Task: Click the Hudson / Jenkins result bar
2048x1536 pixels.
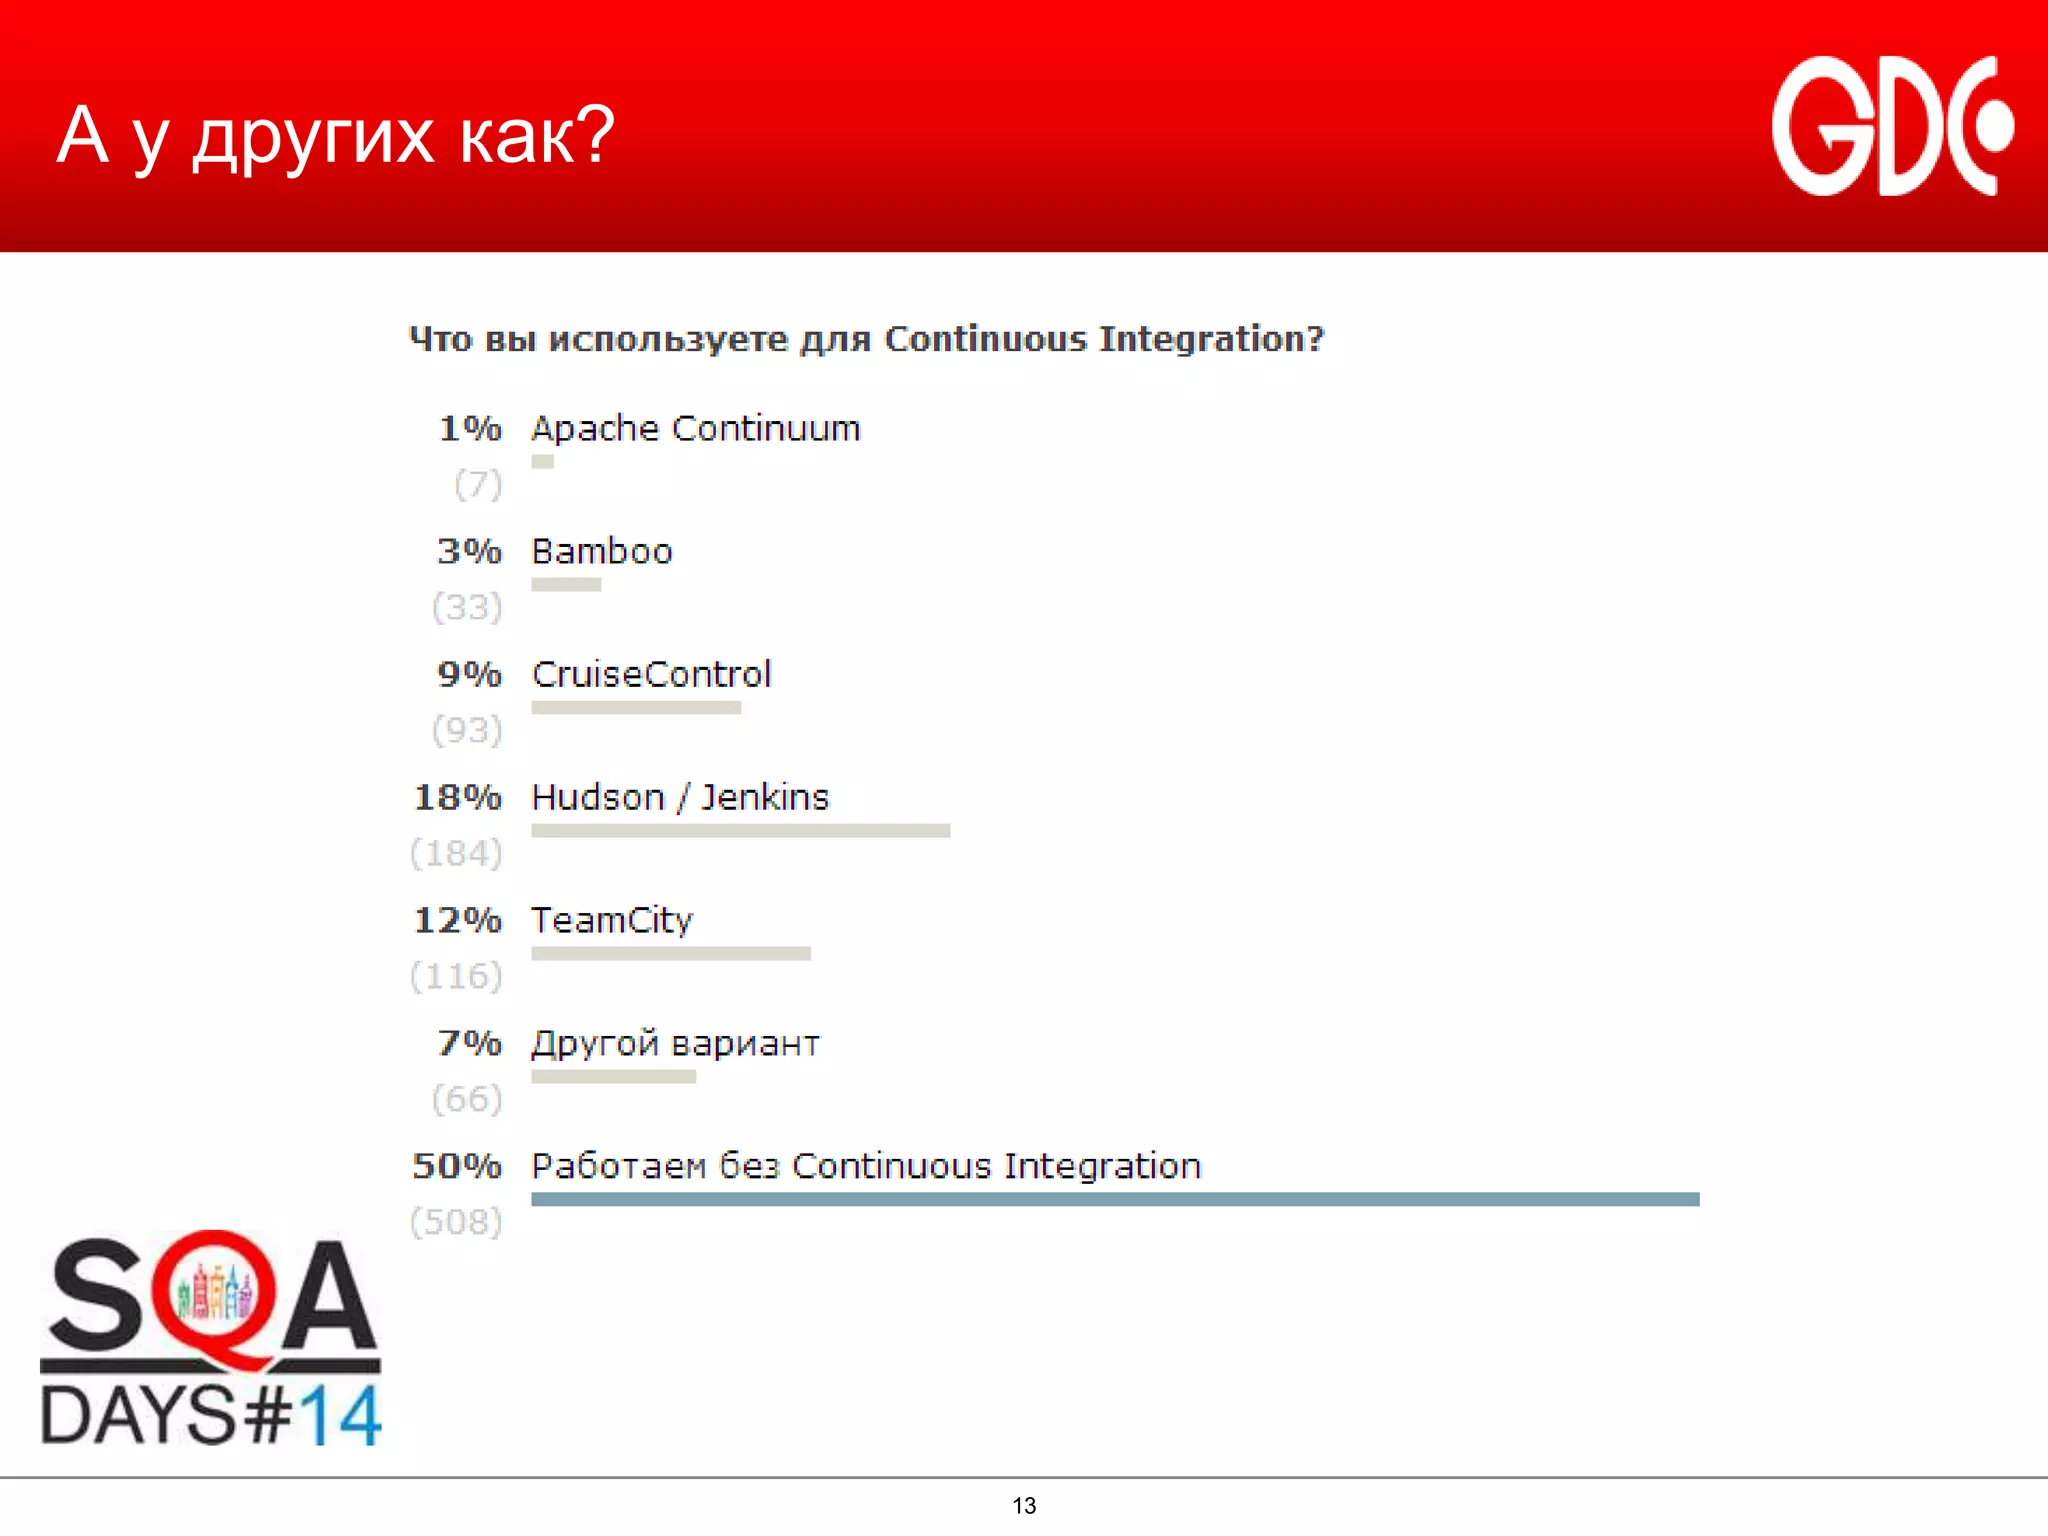Action: 740,830
